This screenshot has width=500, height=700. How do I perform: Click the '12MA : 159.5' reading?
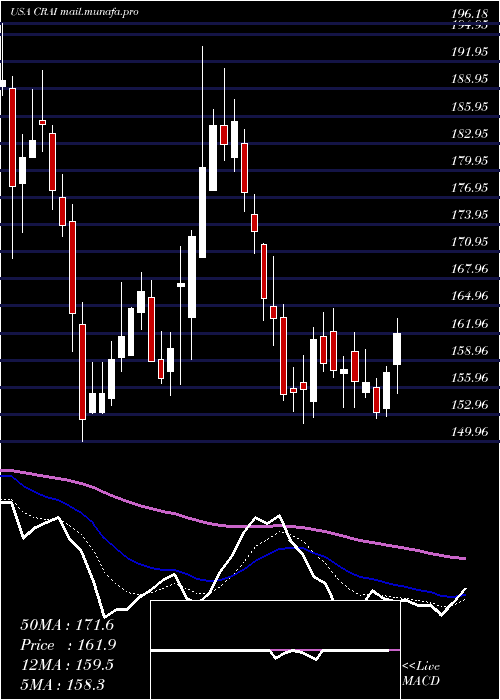coord(67,665)
